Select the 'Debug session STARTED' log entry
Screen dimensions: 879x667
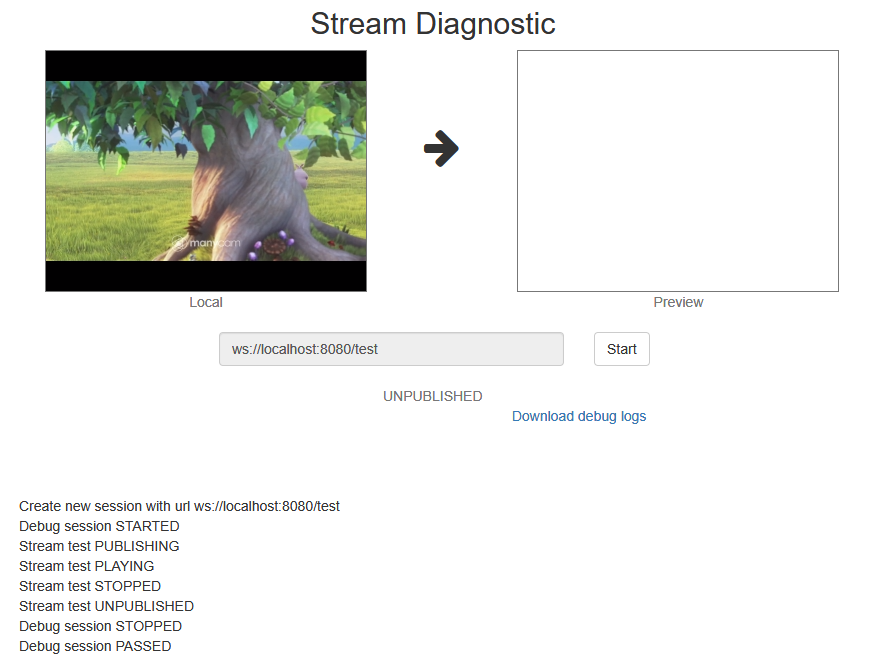(x=99, y=526)
